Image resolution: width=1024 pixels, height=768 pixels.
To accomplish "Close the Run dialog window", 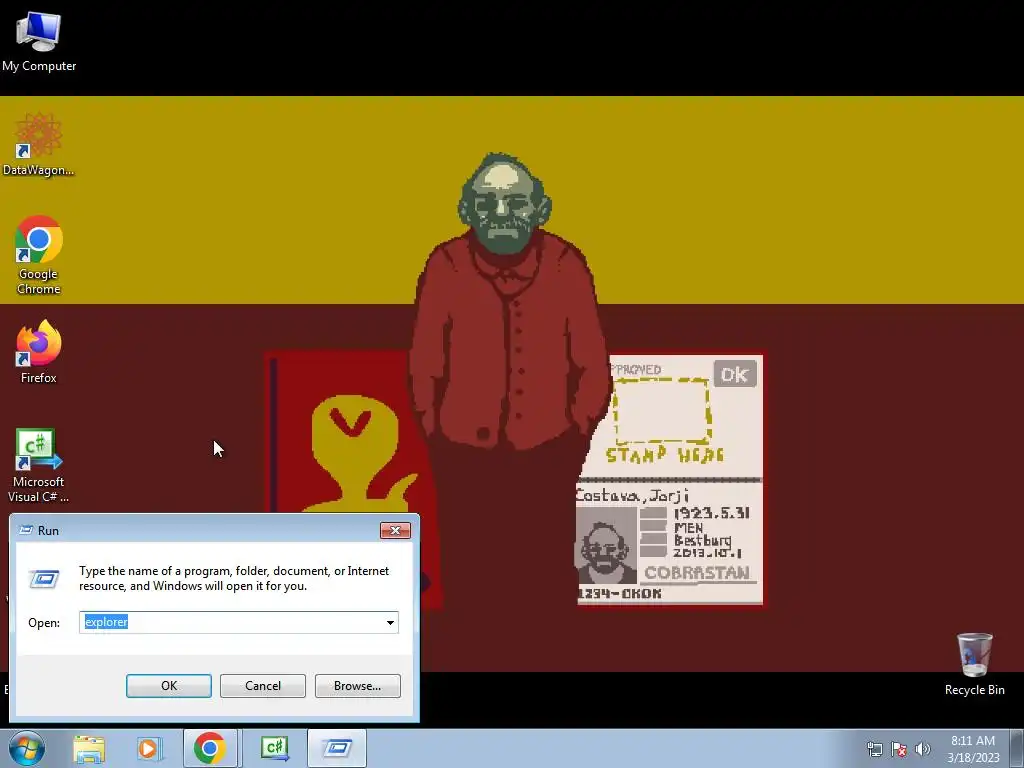I will tap(395, 530).
